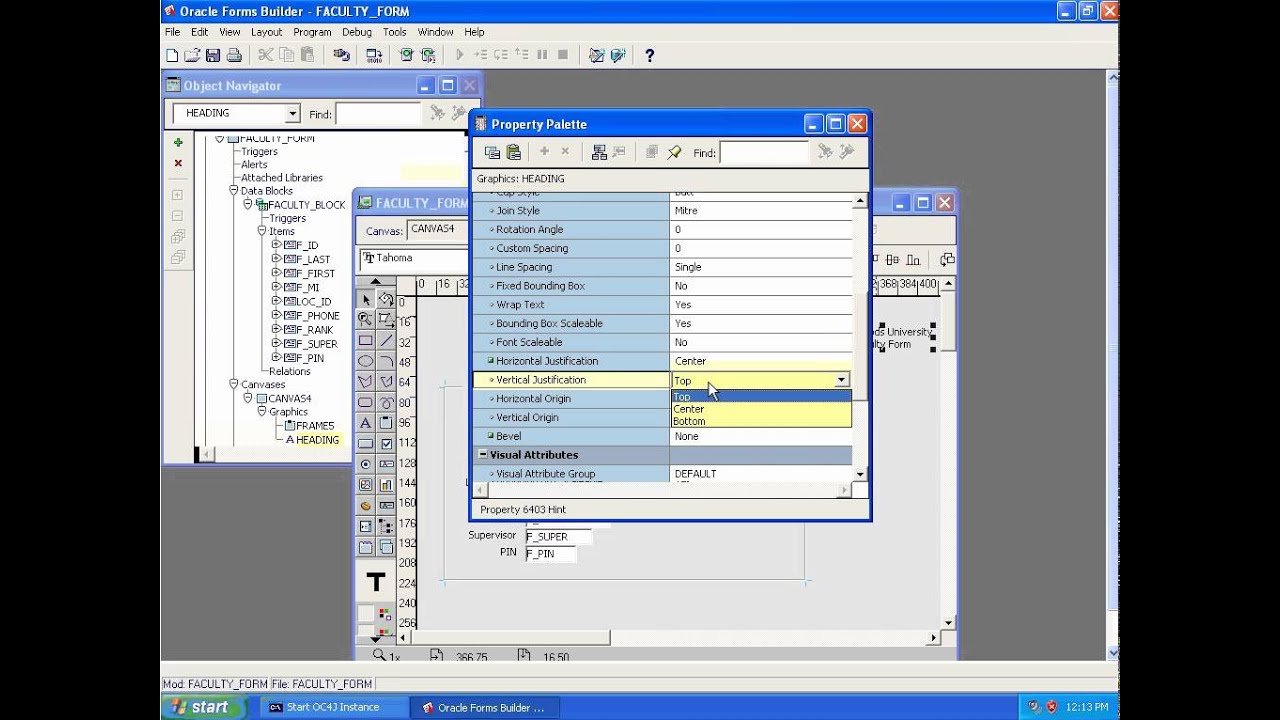Image resolution: width=1280 pixels, height=720 pixels.
Task: Select the Ellipse drawing tool
Action: [x=366, y=361]
